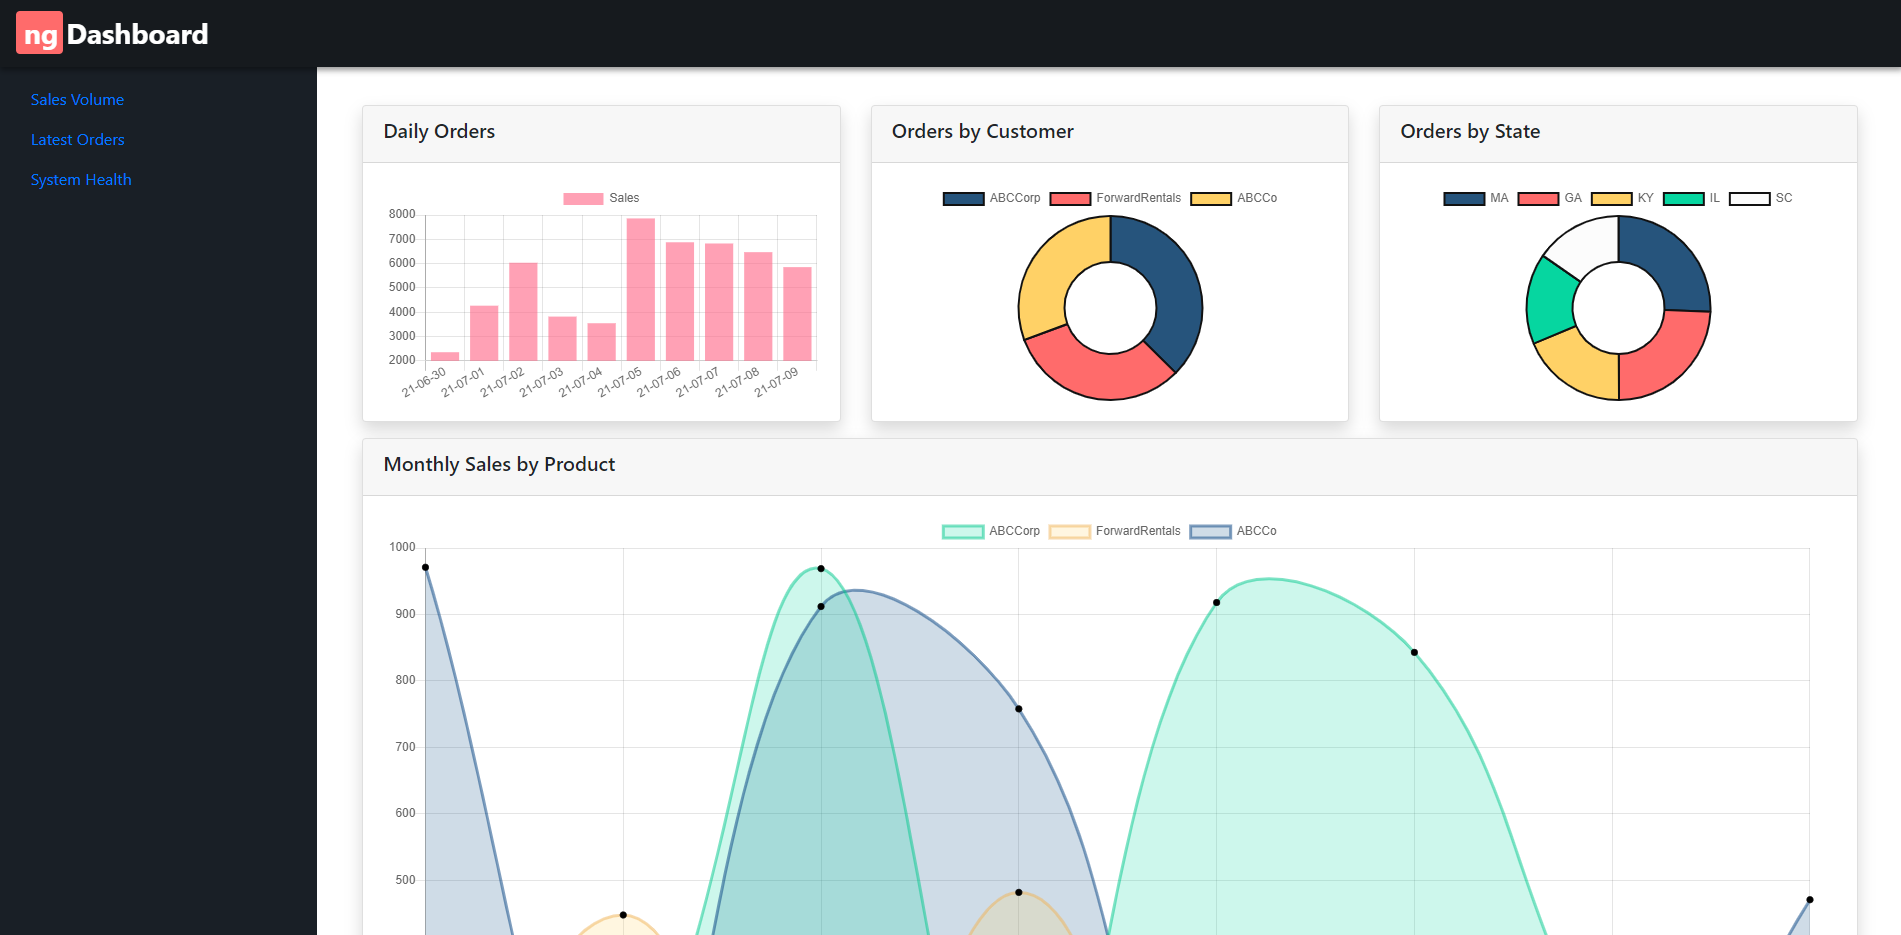Click the yellow ABCCo legend swatch in Orders by Customer

coord(1211,197)
